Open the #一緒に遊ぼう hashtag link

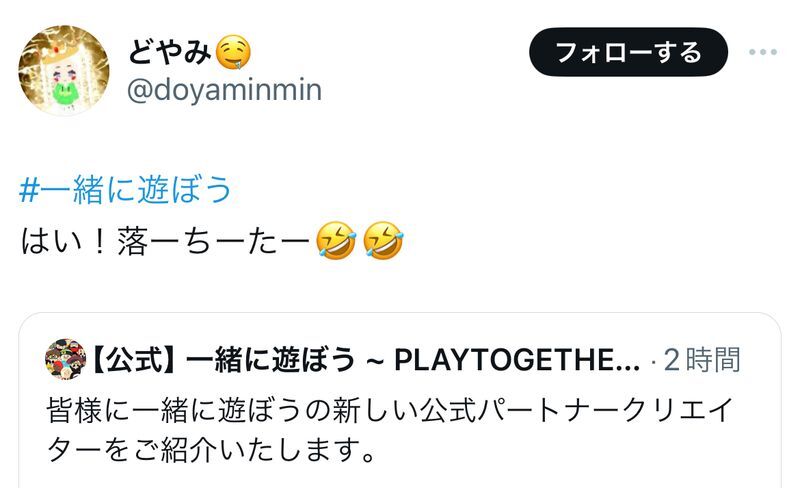(x=125, y=189)
